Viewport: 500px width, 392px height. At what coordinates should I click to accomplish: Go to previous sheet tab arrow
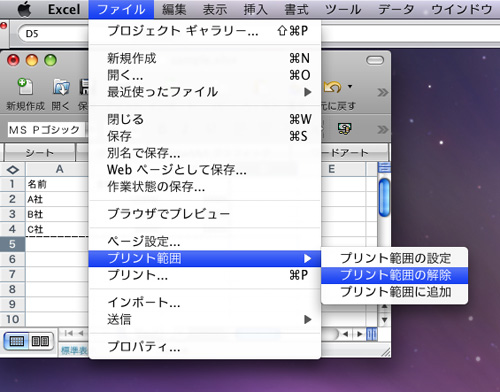tap(81, 333)
